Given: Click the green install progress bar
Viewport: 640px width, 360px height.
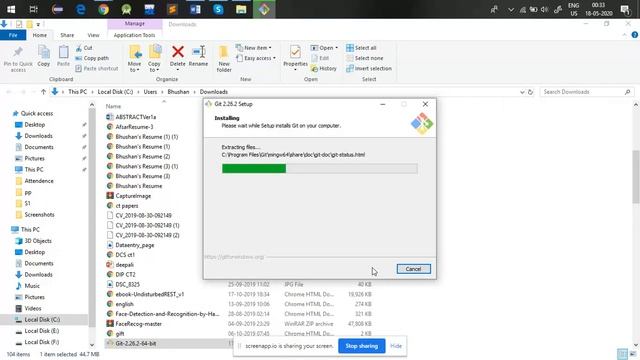Looking at the screenshot, I should click(254, 169).
